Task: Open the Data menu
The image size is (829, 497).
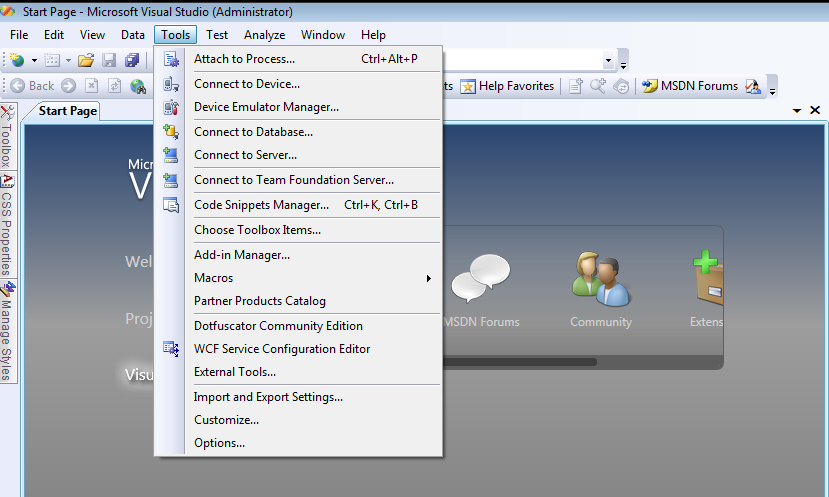Action: coord(133,35)
